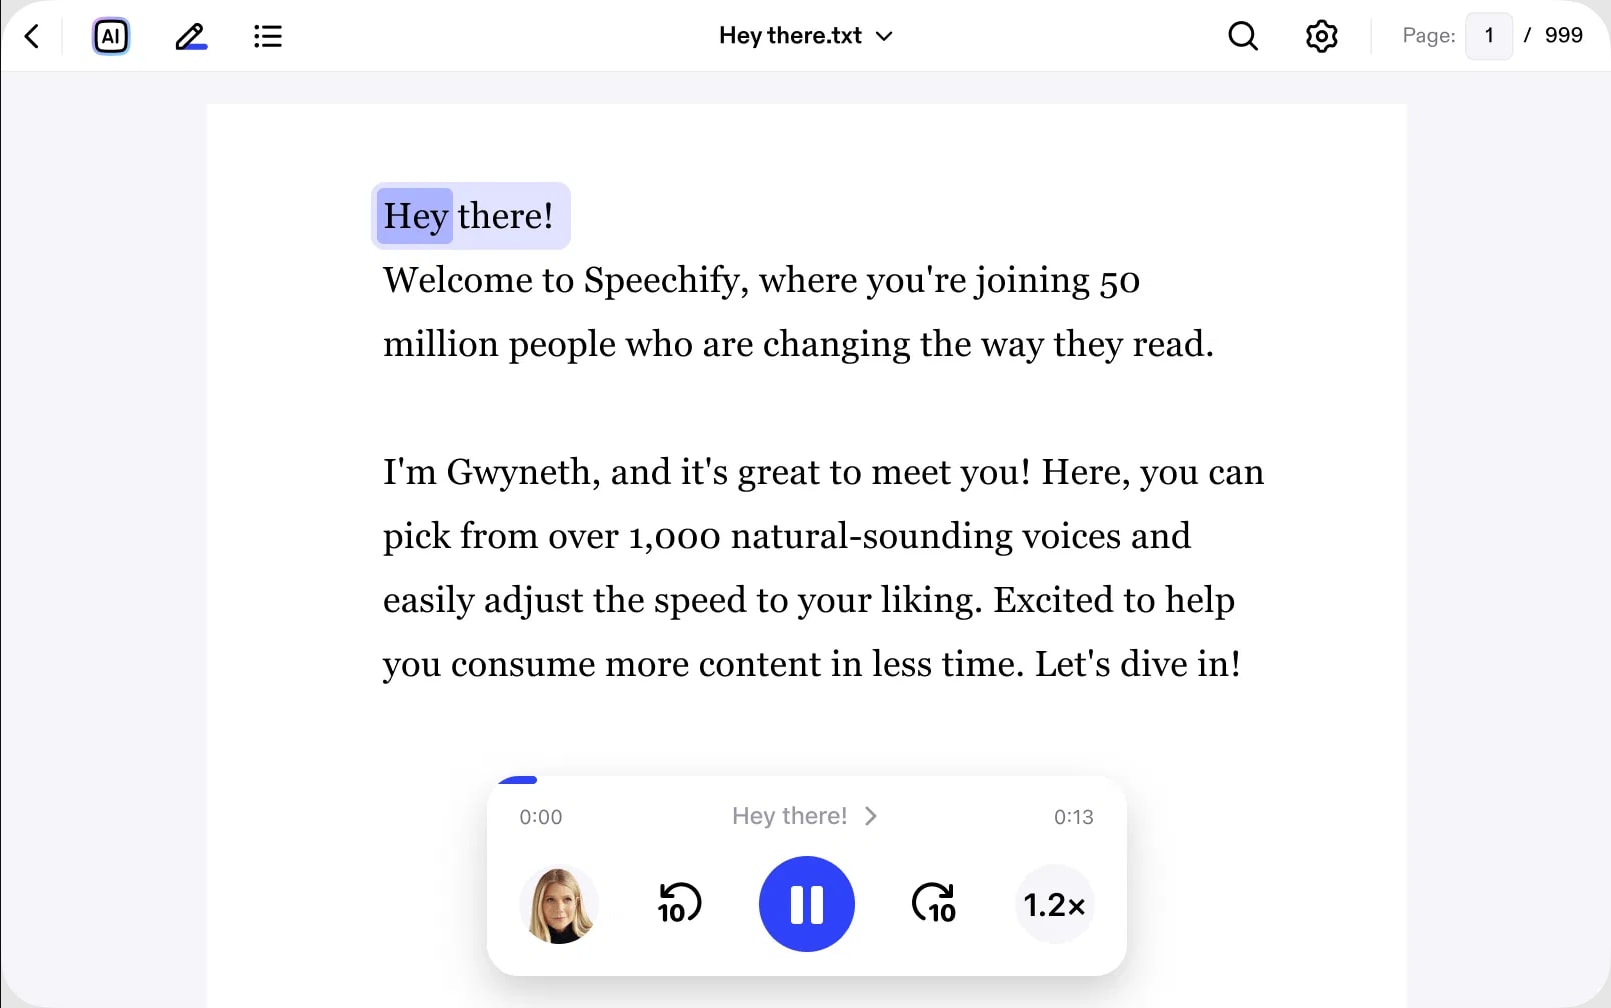Change the 1.2x playback speed

(x=1055, y=905)
